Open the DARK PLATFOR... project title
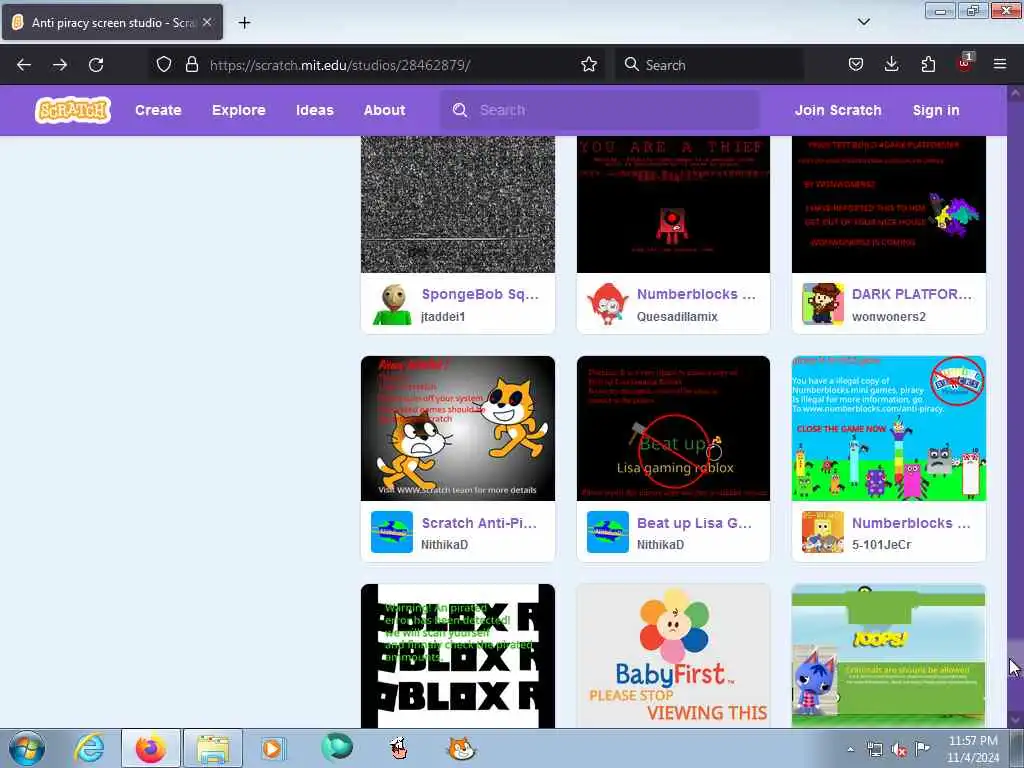Image resolution: width=1024 pixels, height=768 pixels. pyautogui.click(x=912, y=294)
